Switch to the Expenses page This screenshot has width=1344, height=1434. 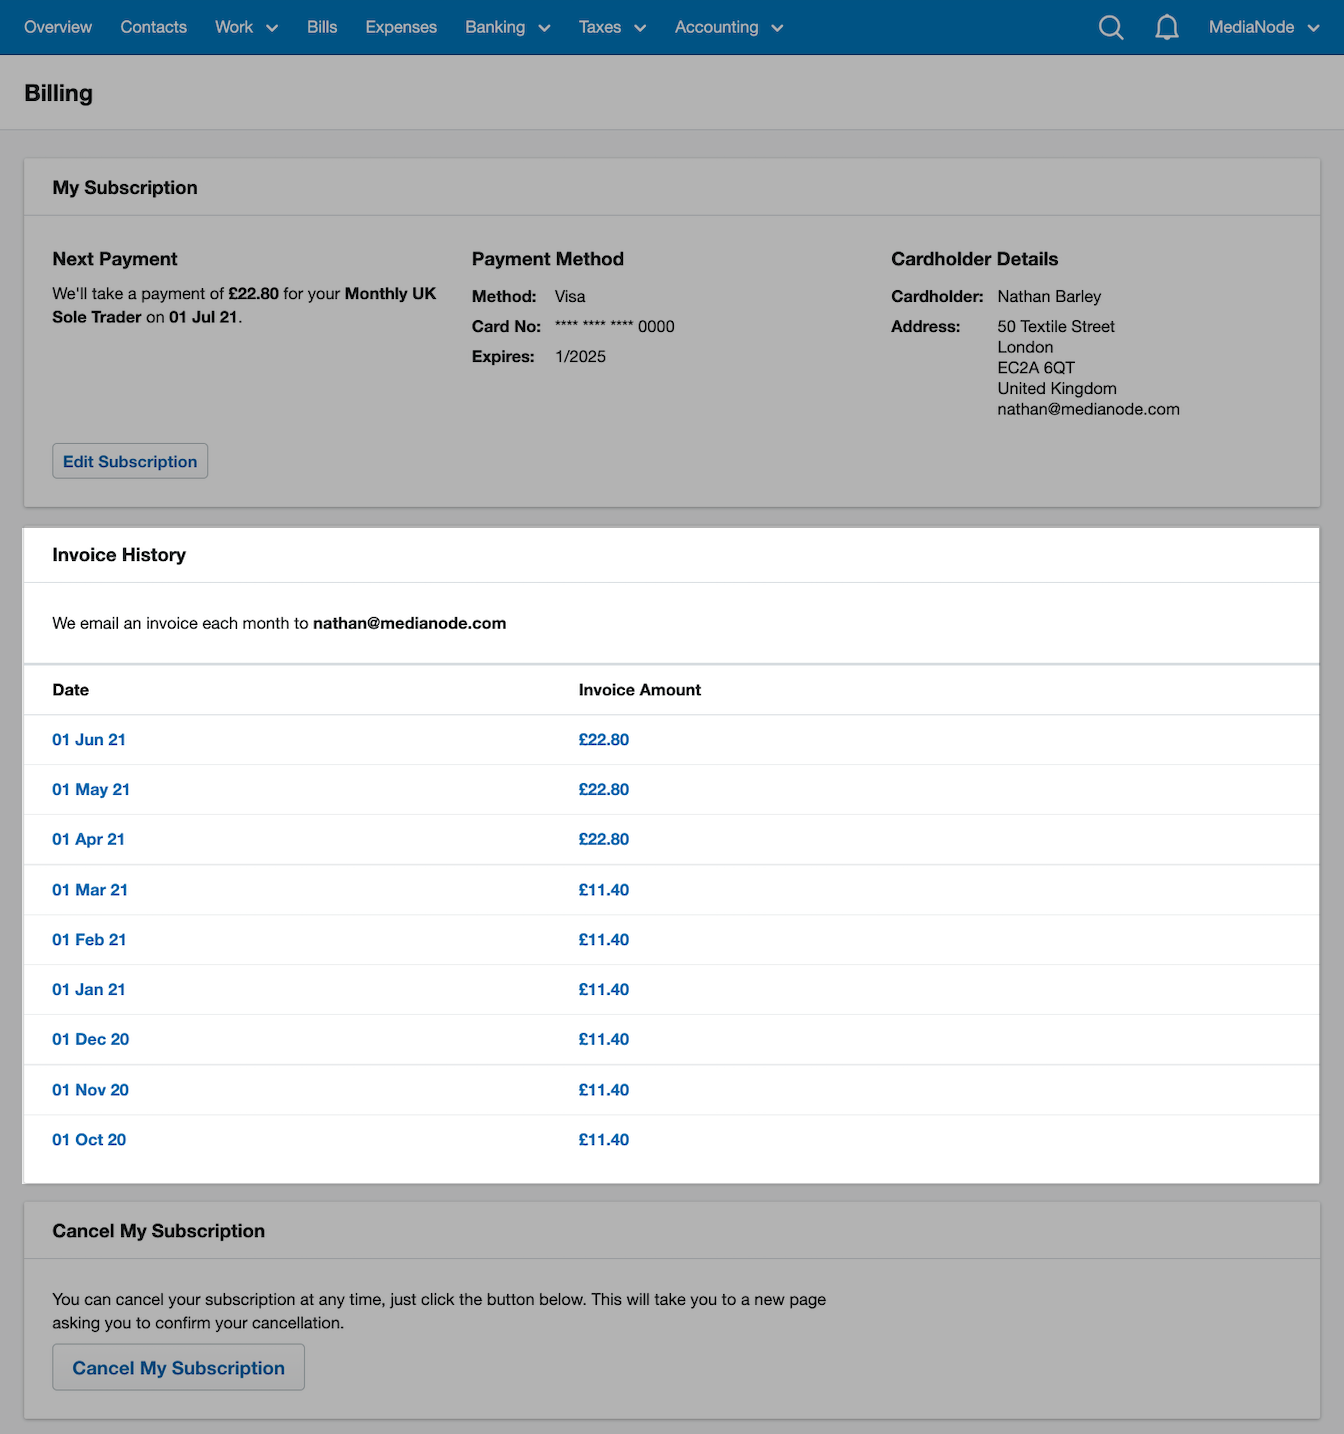[400, 27]
